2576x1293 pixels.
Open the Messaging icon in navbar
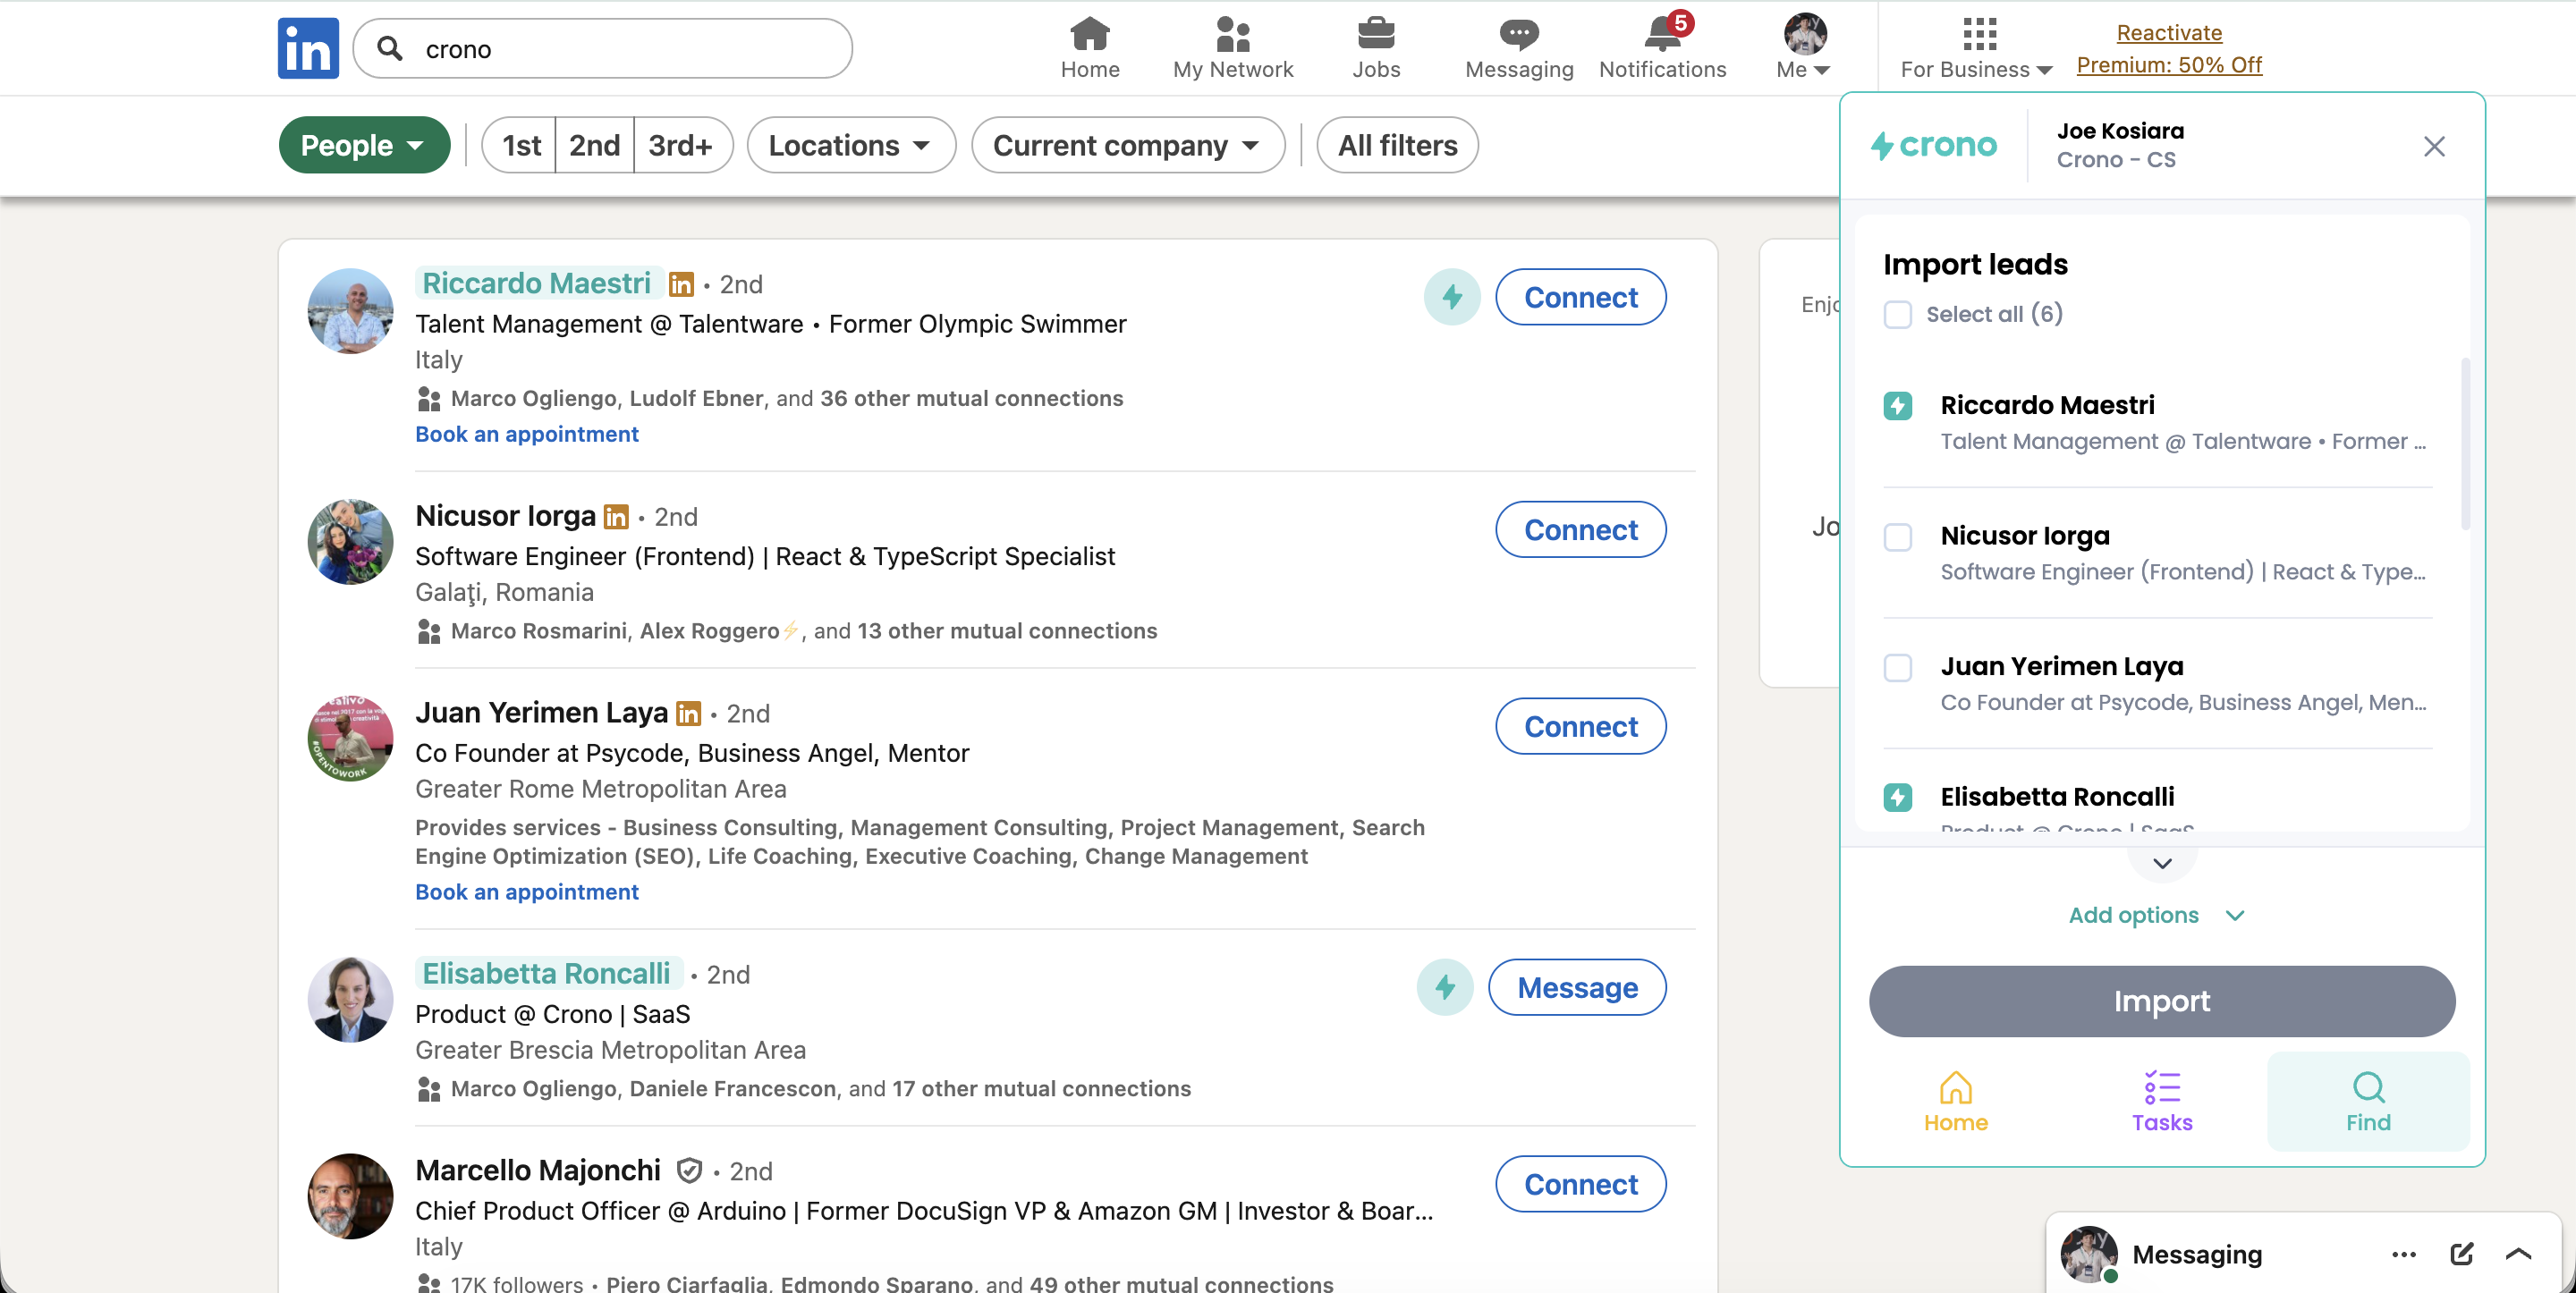pos(1518,34)
